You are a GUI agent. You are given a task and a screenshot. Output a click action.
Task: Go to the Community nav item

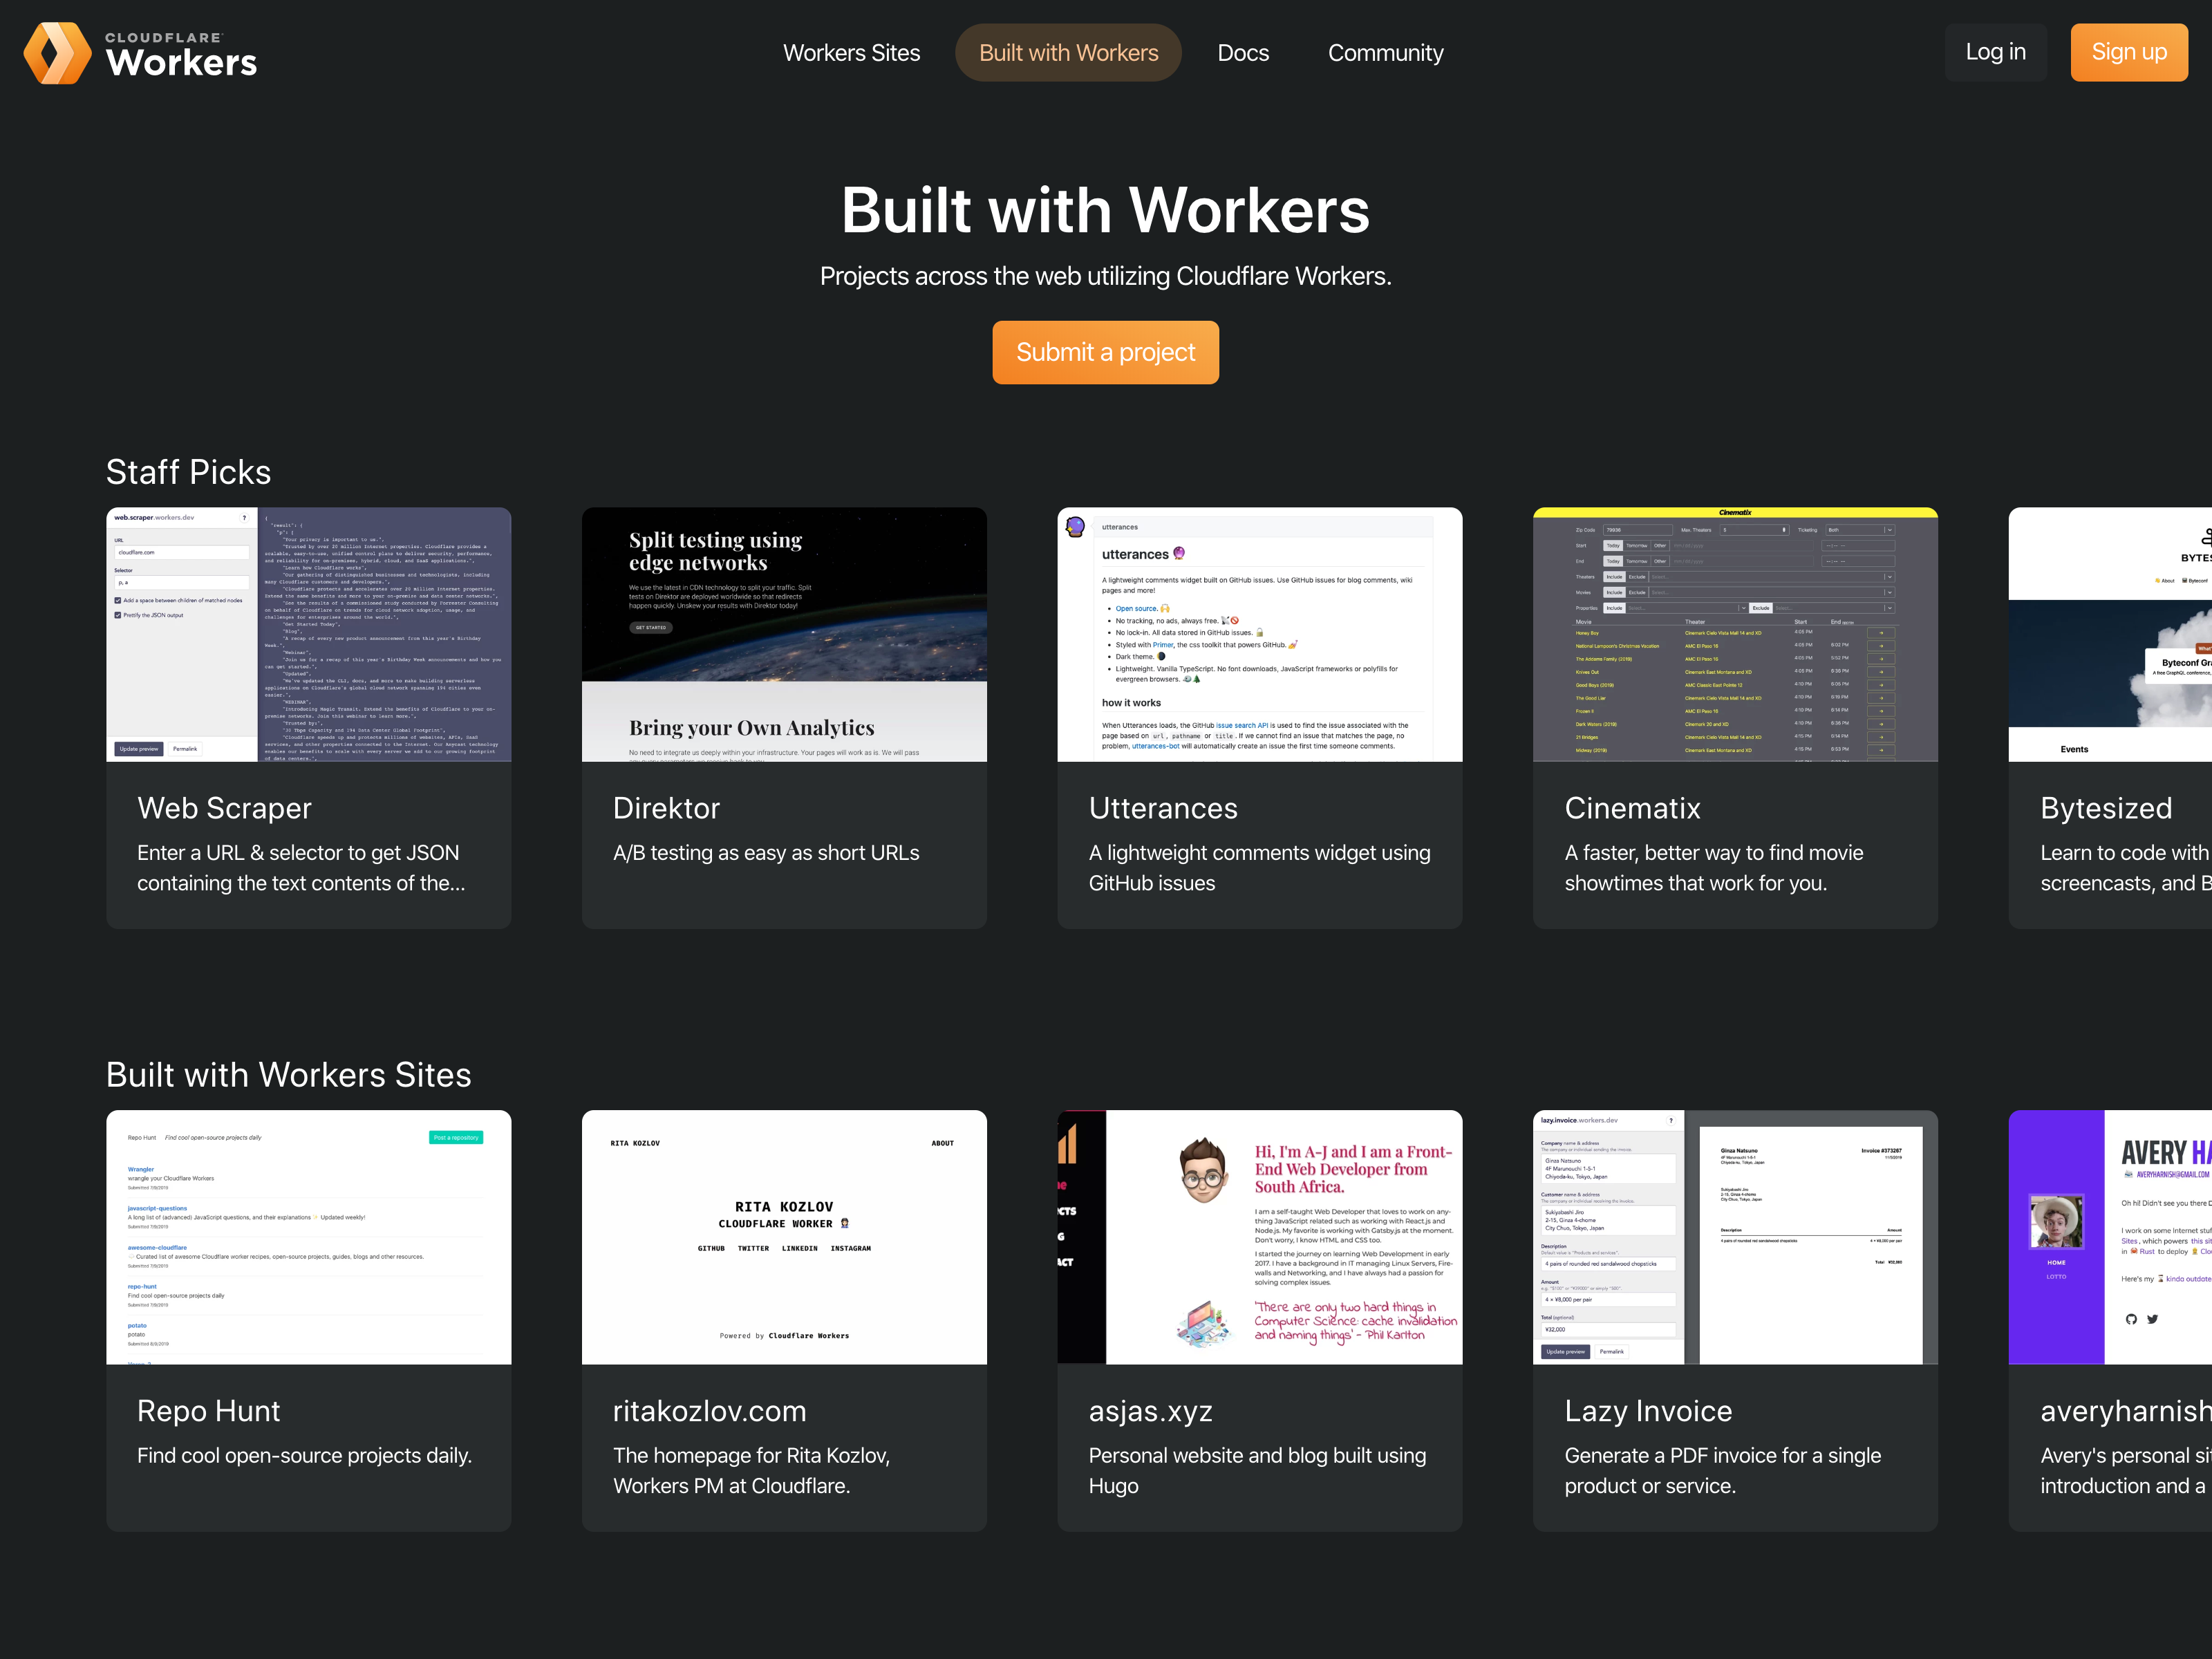tap(1385, 53)
